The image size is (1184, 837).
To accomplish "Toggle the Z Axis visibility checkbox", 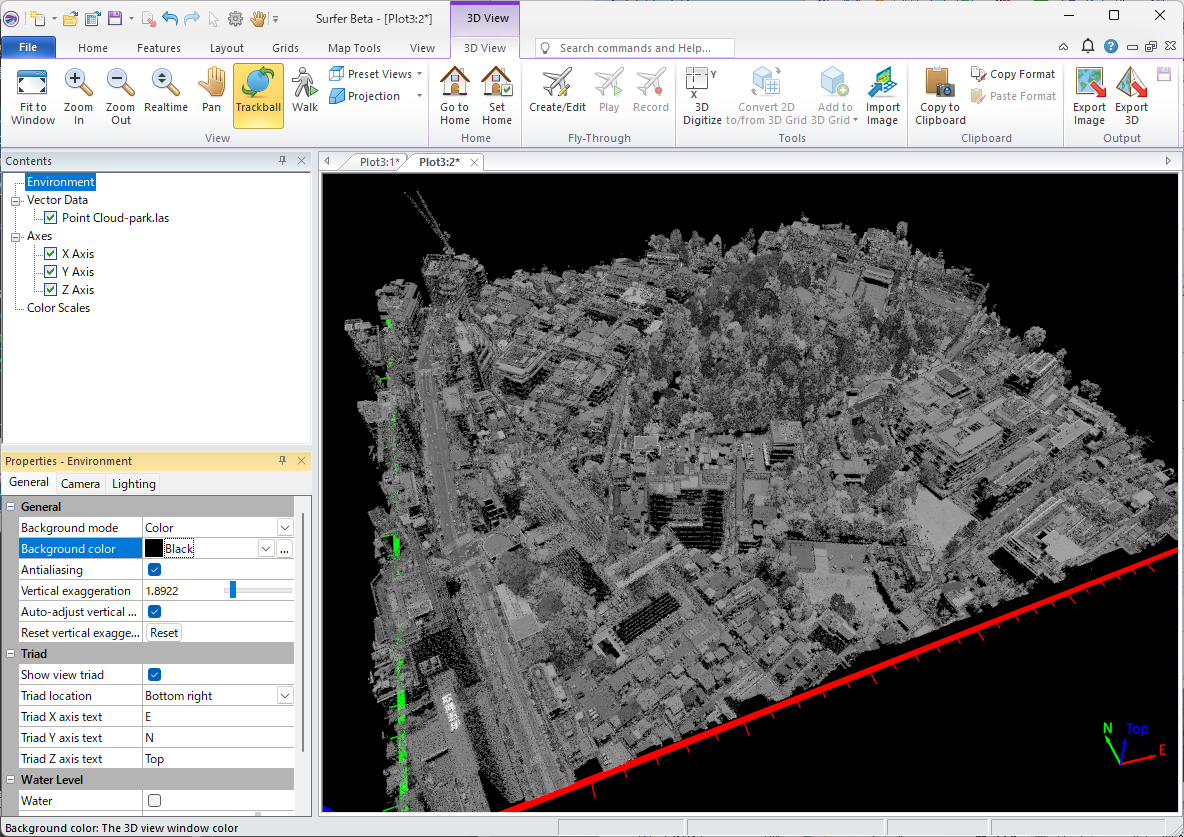I will 51,290.
